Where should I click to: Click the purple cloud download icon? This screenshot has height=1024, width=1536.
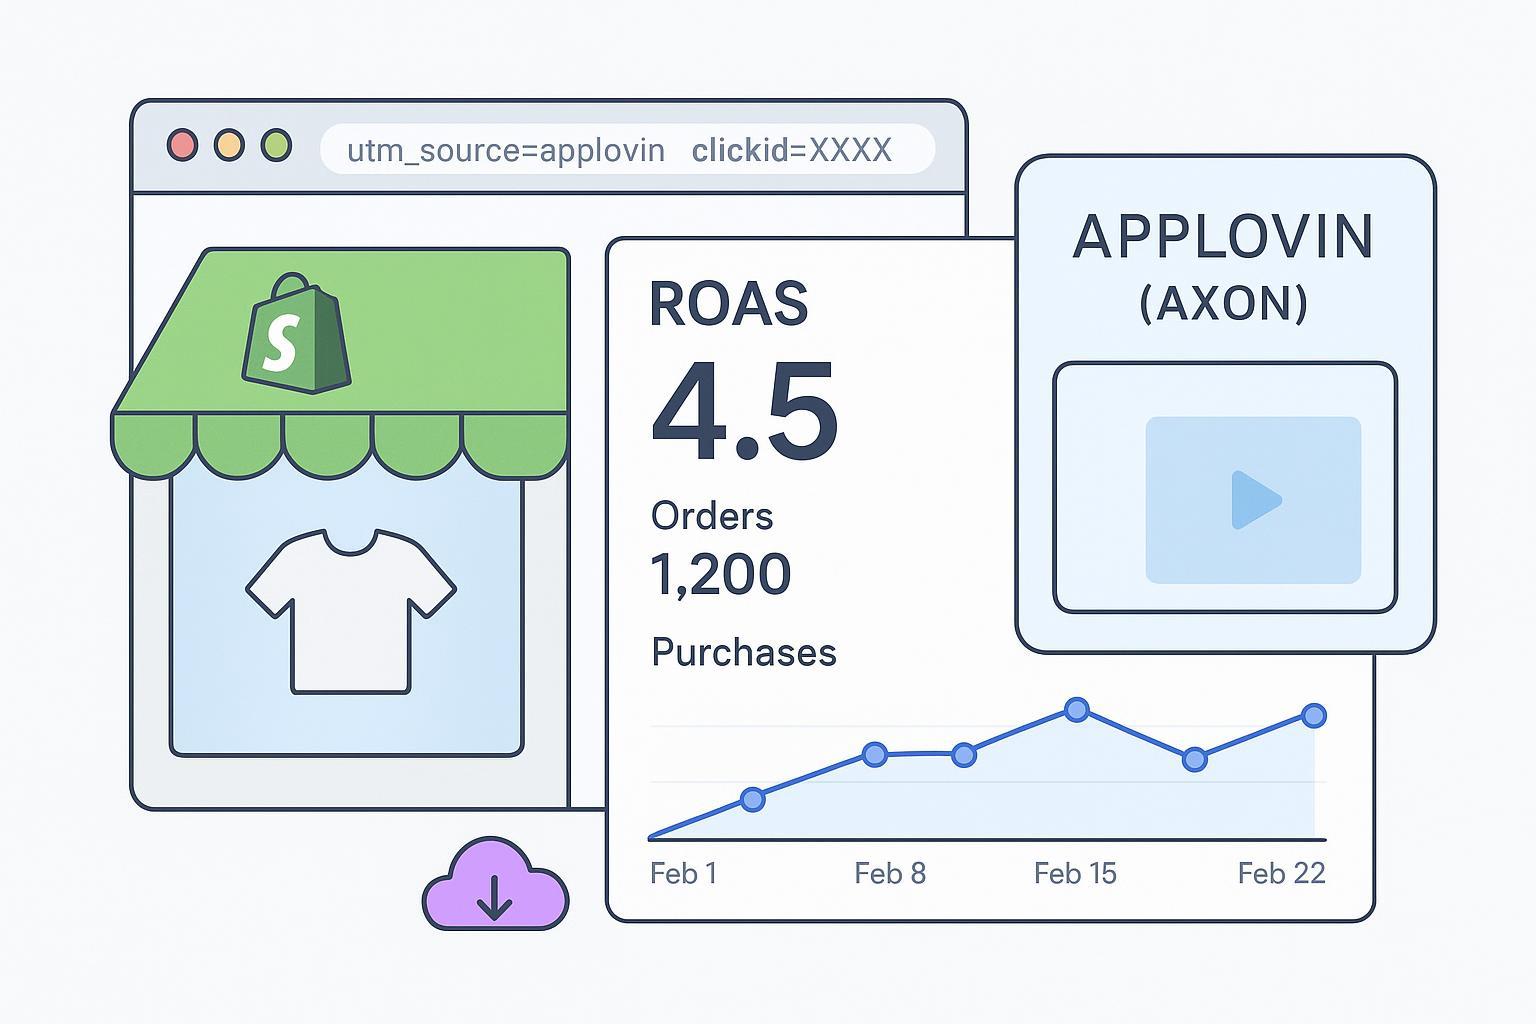tap(495, 885)
